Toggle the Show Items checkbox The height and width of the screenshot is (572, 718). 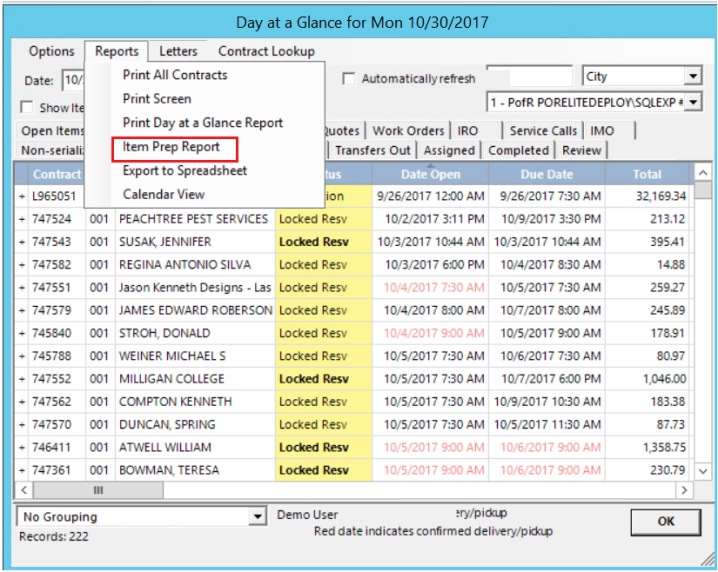point(28,108)
